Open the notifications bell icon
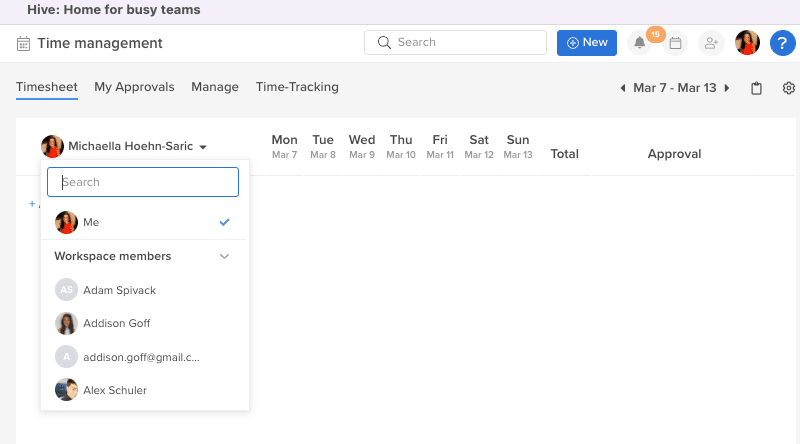Viewport: 800px width, 444px height. [640, 43]
